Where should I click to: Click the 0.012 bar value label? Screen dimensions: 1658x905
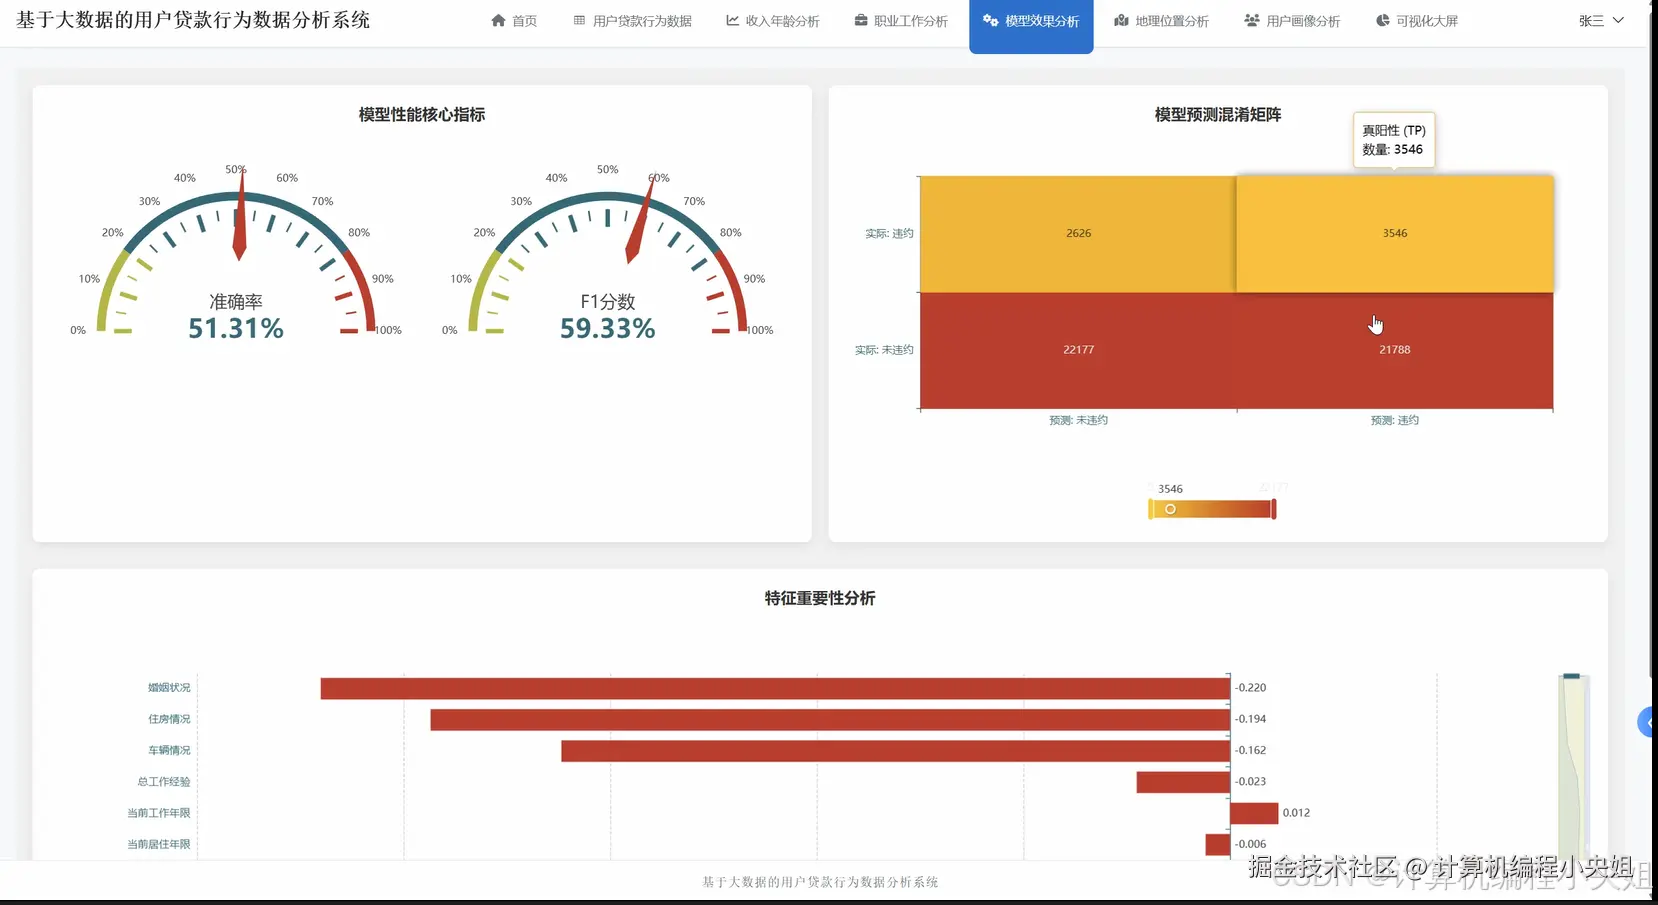[1296, 813]
